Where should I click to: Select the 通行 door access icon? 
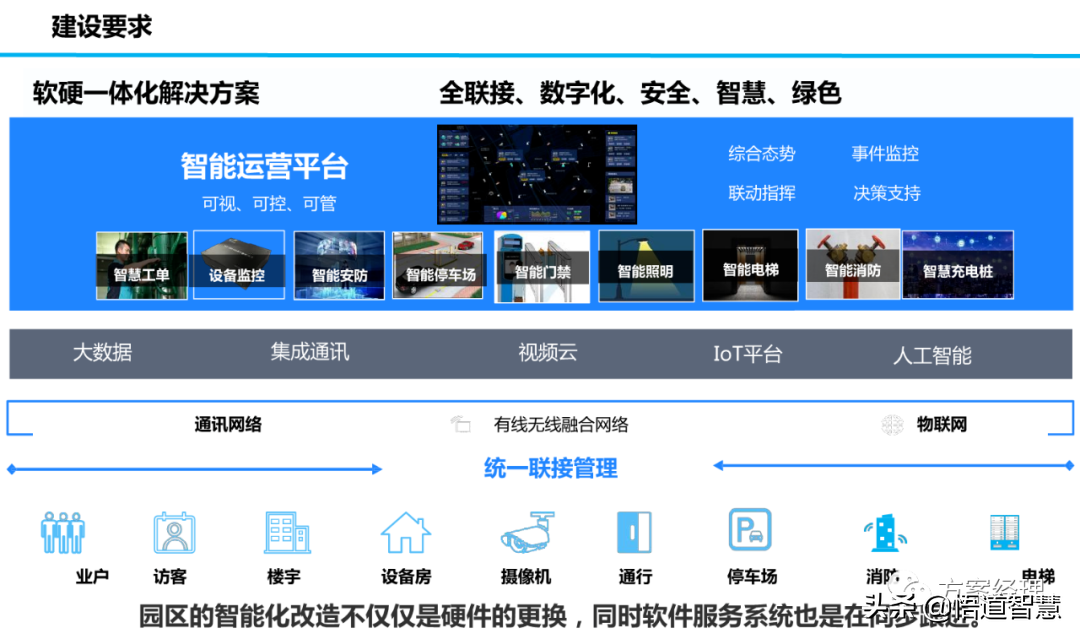[x=634, y=532]
